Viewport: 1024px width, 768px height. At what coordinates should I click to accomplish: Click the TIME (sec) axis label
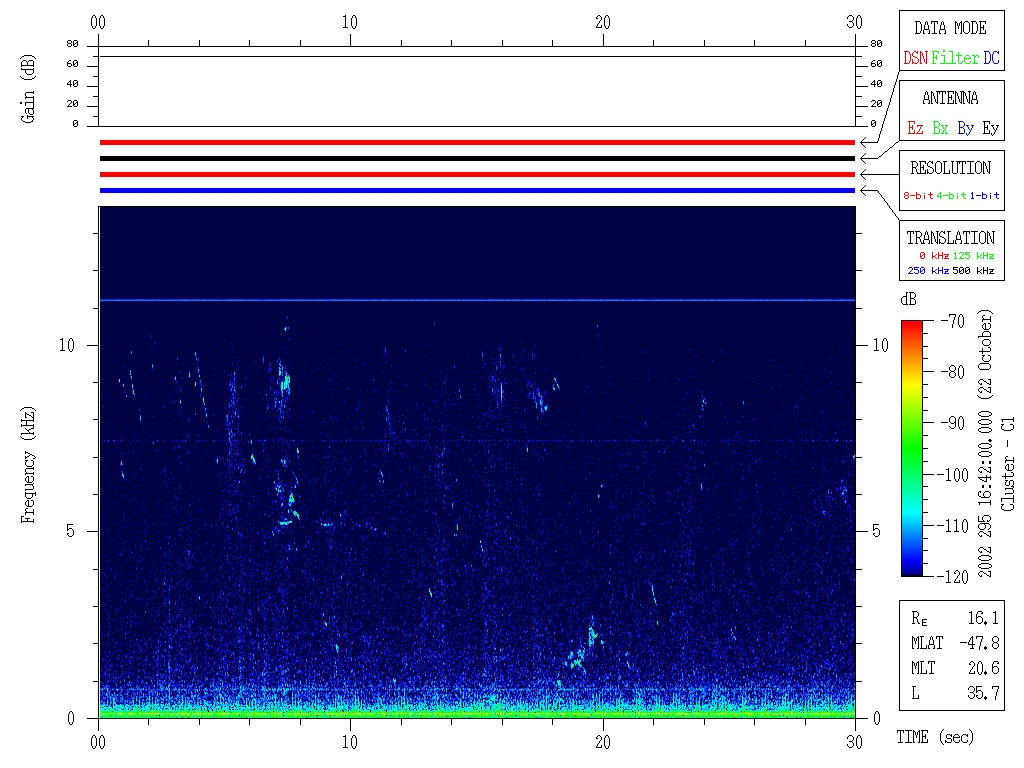click(934, 738)
